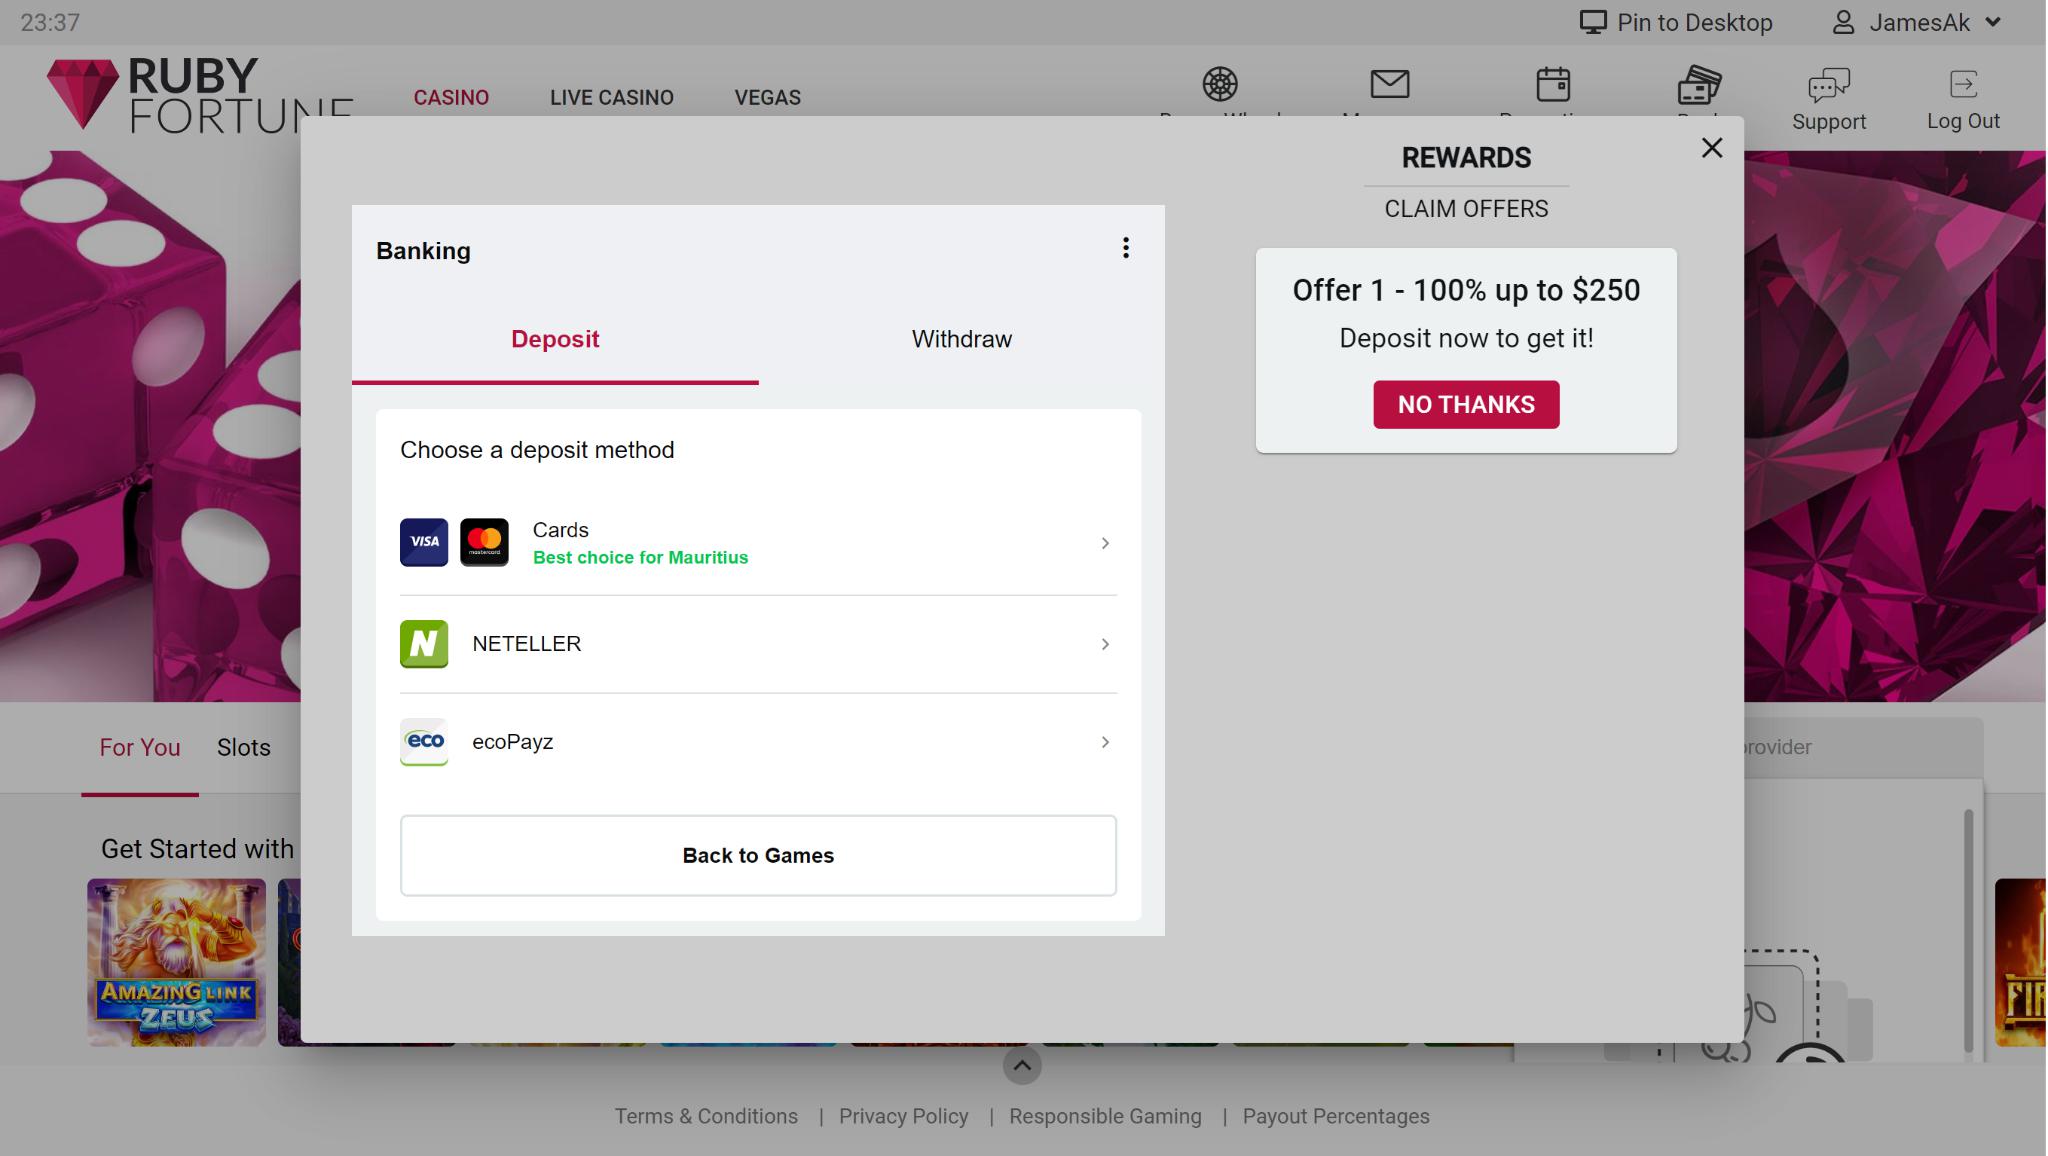Viewport: 2048px width, 1156px height.
Task: Click the Pin to Desktop text link
Action: pos(1695,22)
